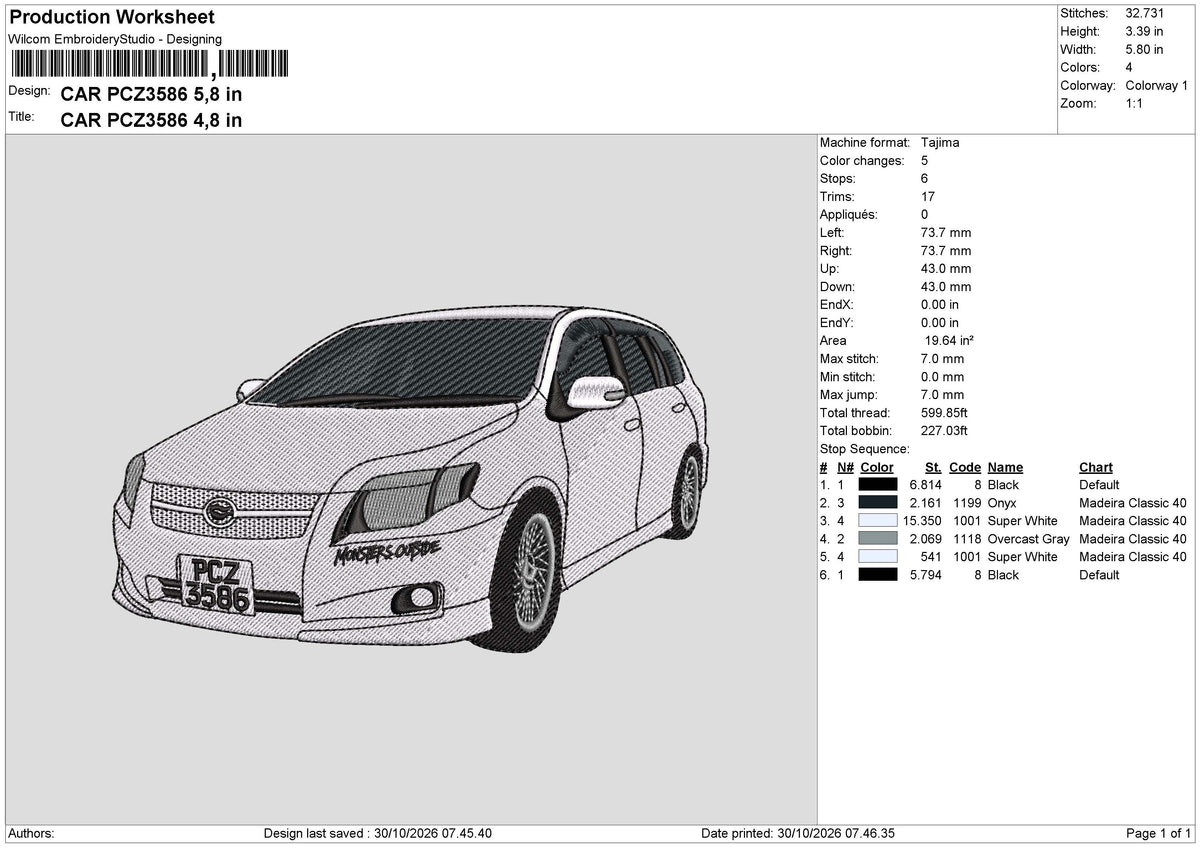Click the Super White swatch in stop 3

tap(878, 521)
